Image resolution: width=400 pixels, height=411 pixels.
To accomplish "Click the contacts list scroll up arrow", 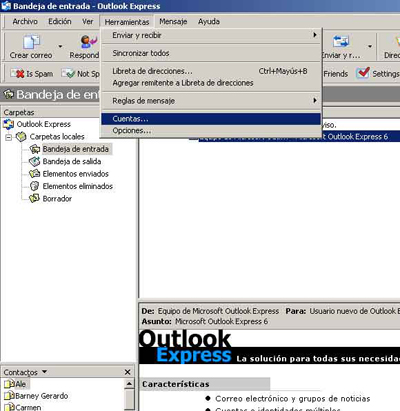I will pyautogui.click(x=129, y=384).
